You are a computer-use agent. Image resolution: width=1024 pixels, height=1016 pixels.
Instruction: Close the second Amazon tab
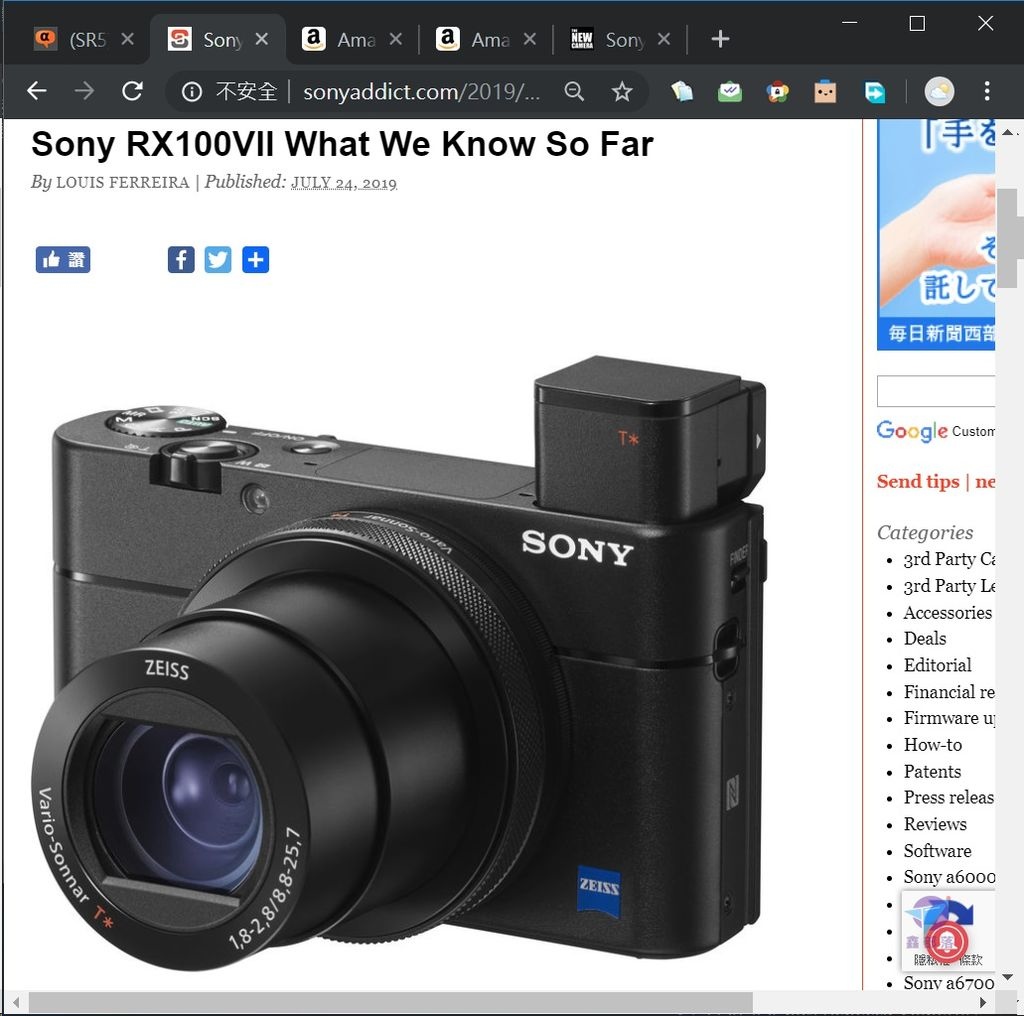(530, 39)
